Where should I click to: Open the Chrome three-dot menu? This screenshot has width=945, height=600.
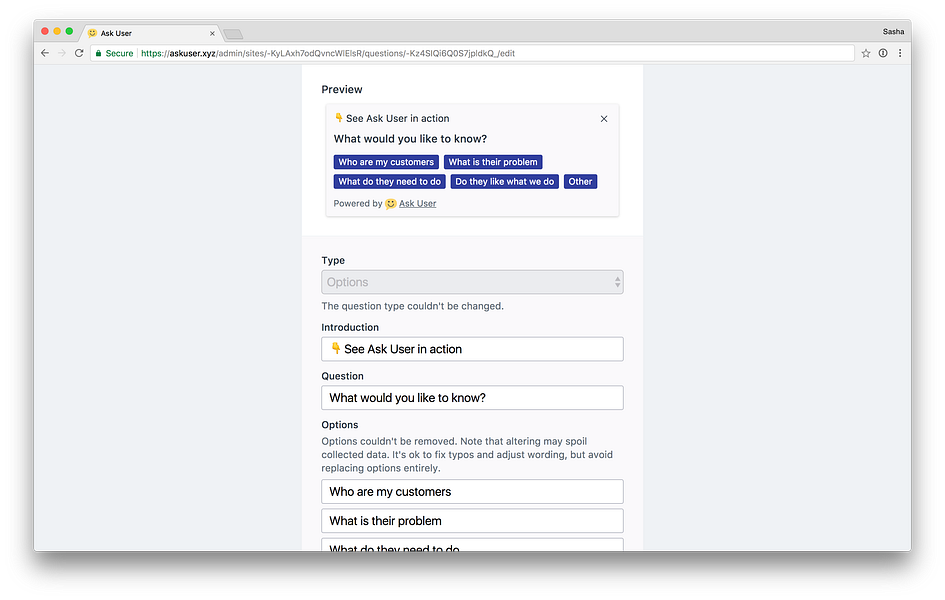[x=900, y=53]
